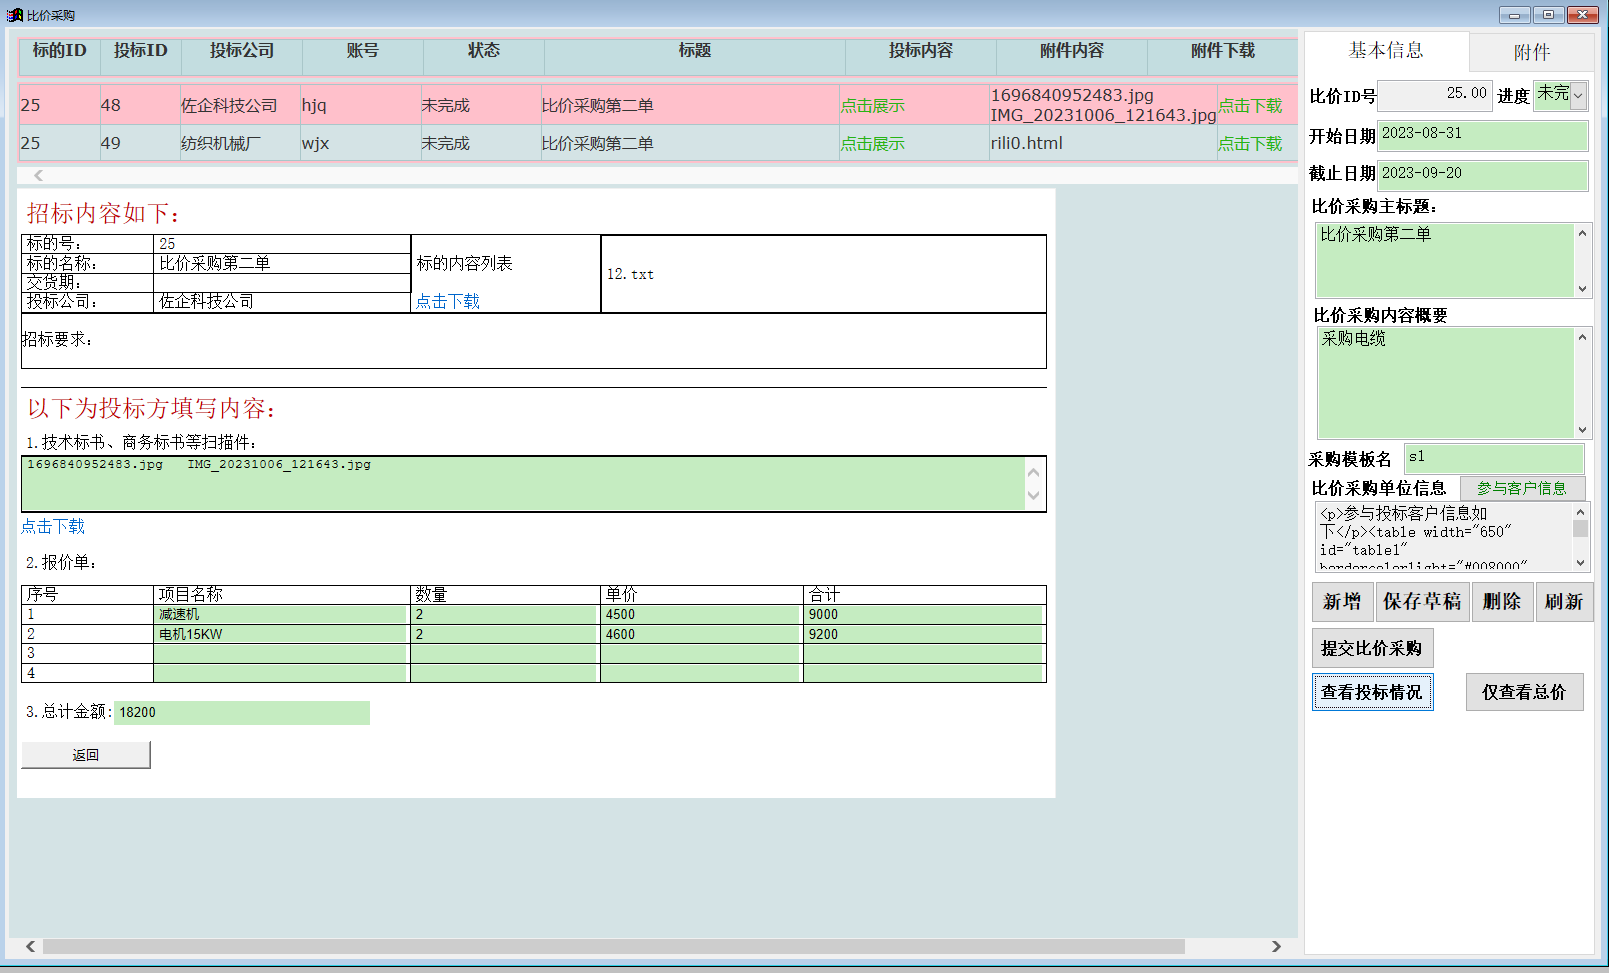This screenshot has height=973, width=1609.
Task: Select the 基本信息 tab
Action: 1385,50
